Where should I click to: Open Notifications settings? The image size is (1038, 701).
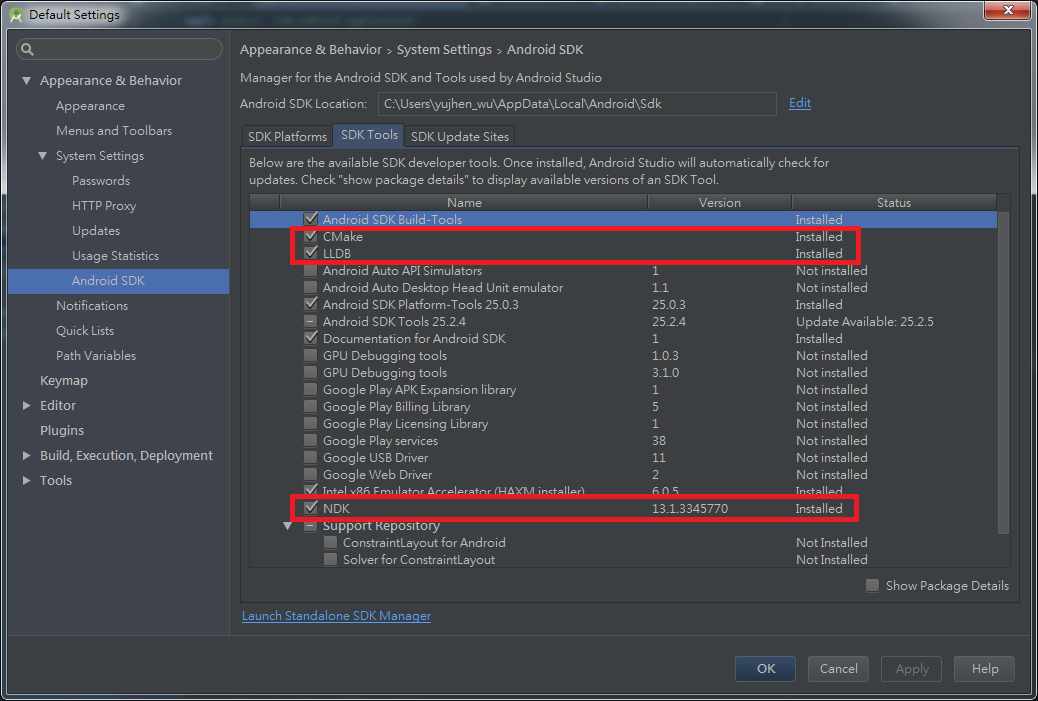coord(92,305)
